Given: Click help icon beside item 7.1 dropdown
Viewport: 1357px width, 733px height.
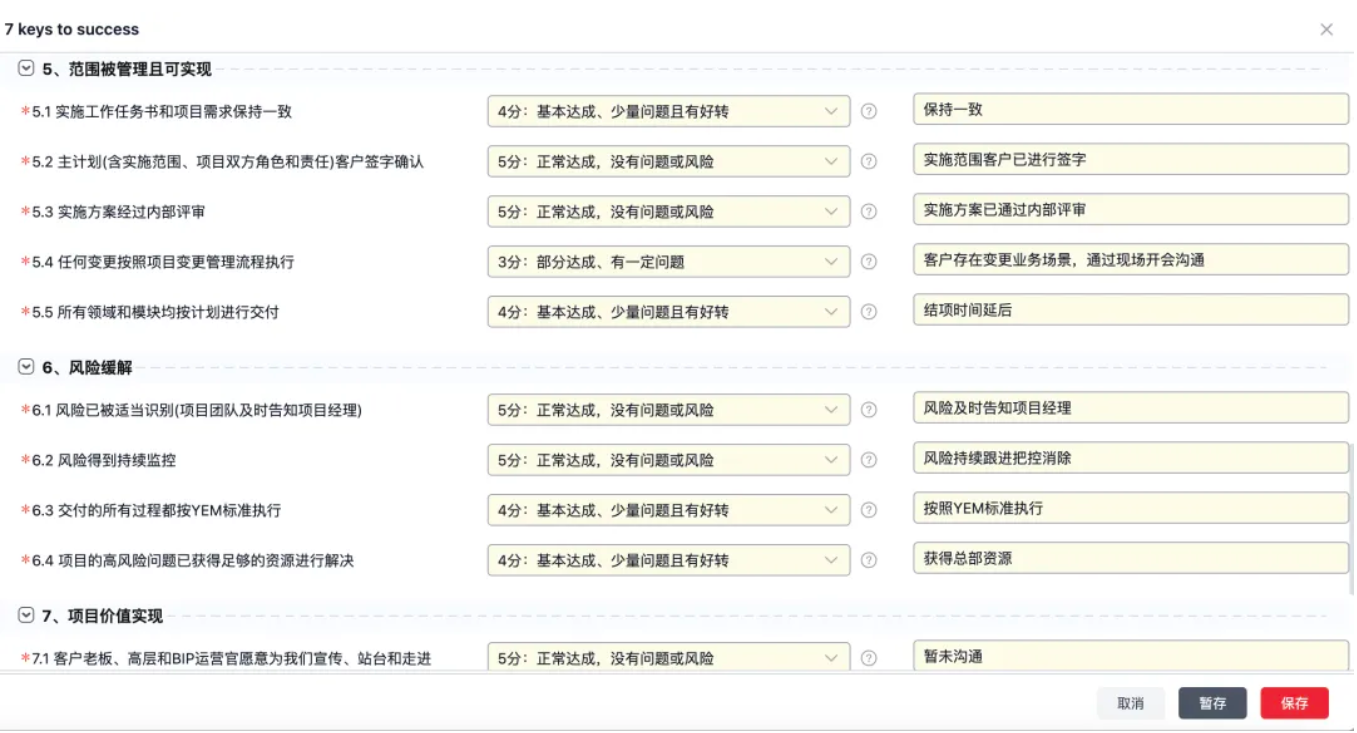Looking at the screenshot, I should pyautogui.click(x=869, y=658).
